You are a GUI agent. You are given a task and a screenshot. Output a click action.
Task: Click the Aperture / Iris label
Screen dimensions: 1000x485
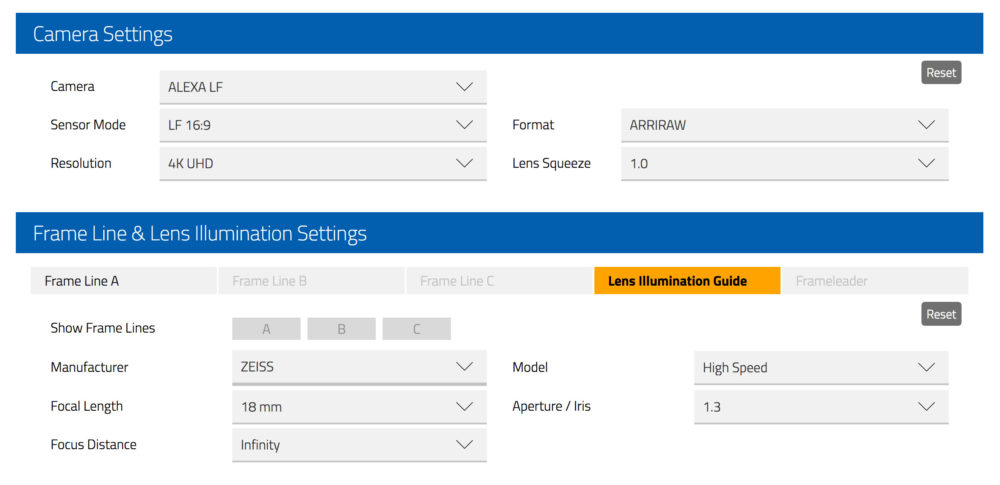552,406
